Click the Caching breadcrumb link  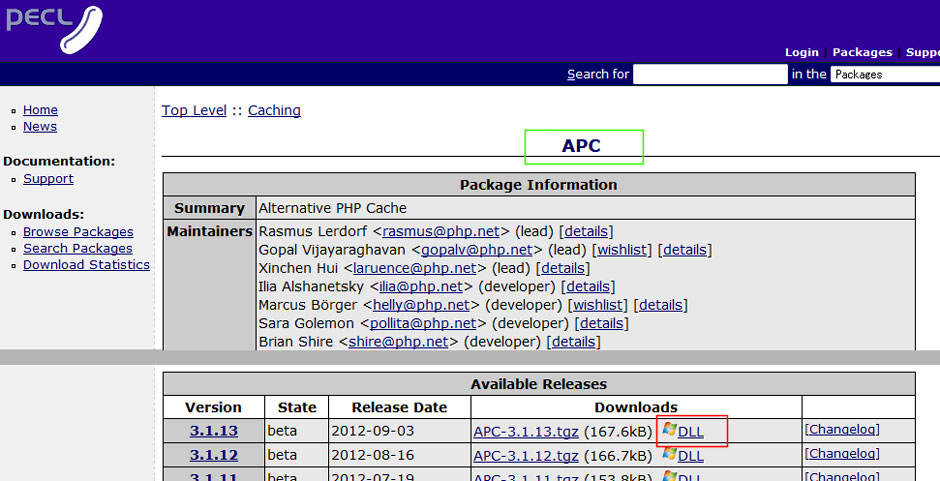(274, 110)
